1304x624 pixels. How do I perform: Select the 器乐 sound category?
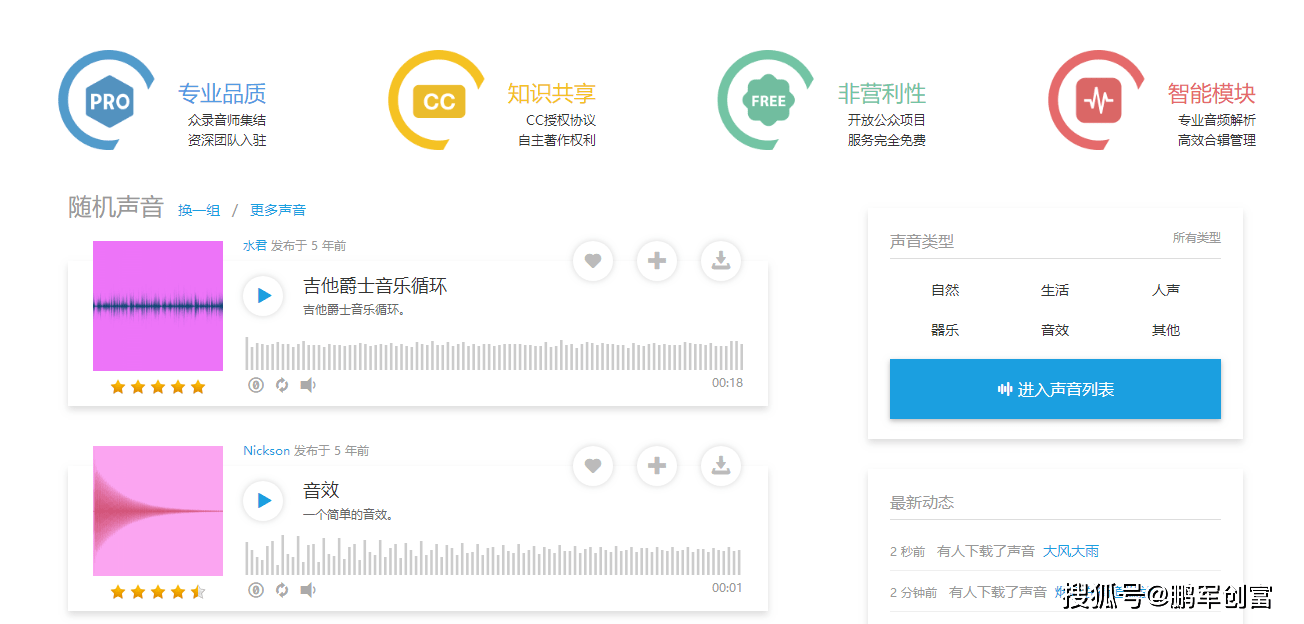(945, 330)
